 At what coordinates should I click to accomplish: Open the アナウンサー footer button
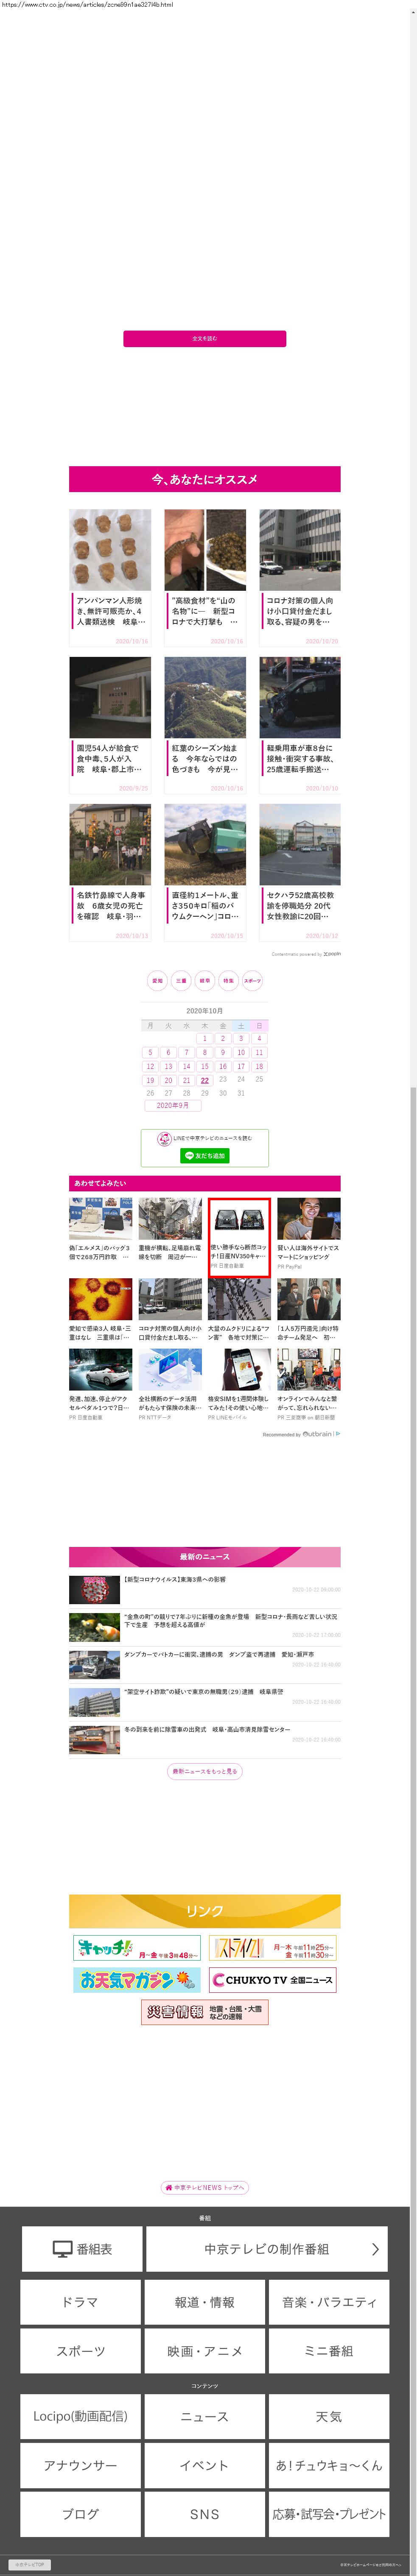[x=80, y=2465]
